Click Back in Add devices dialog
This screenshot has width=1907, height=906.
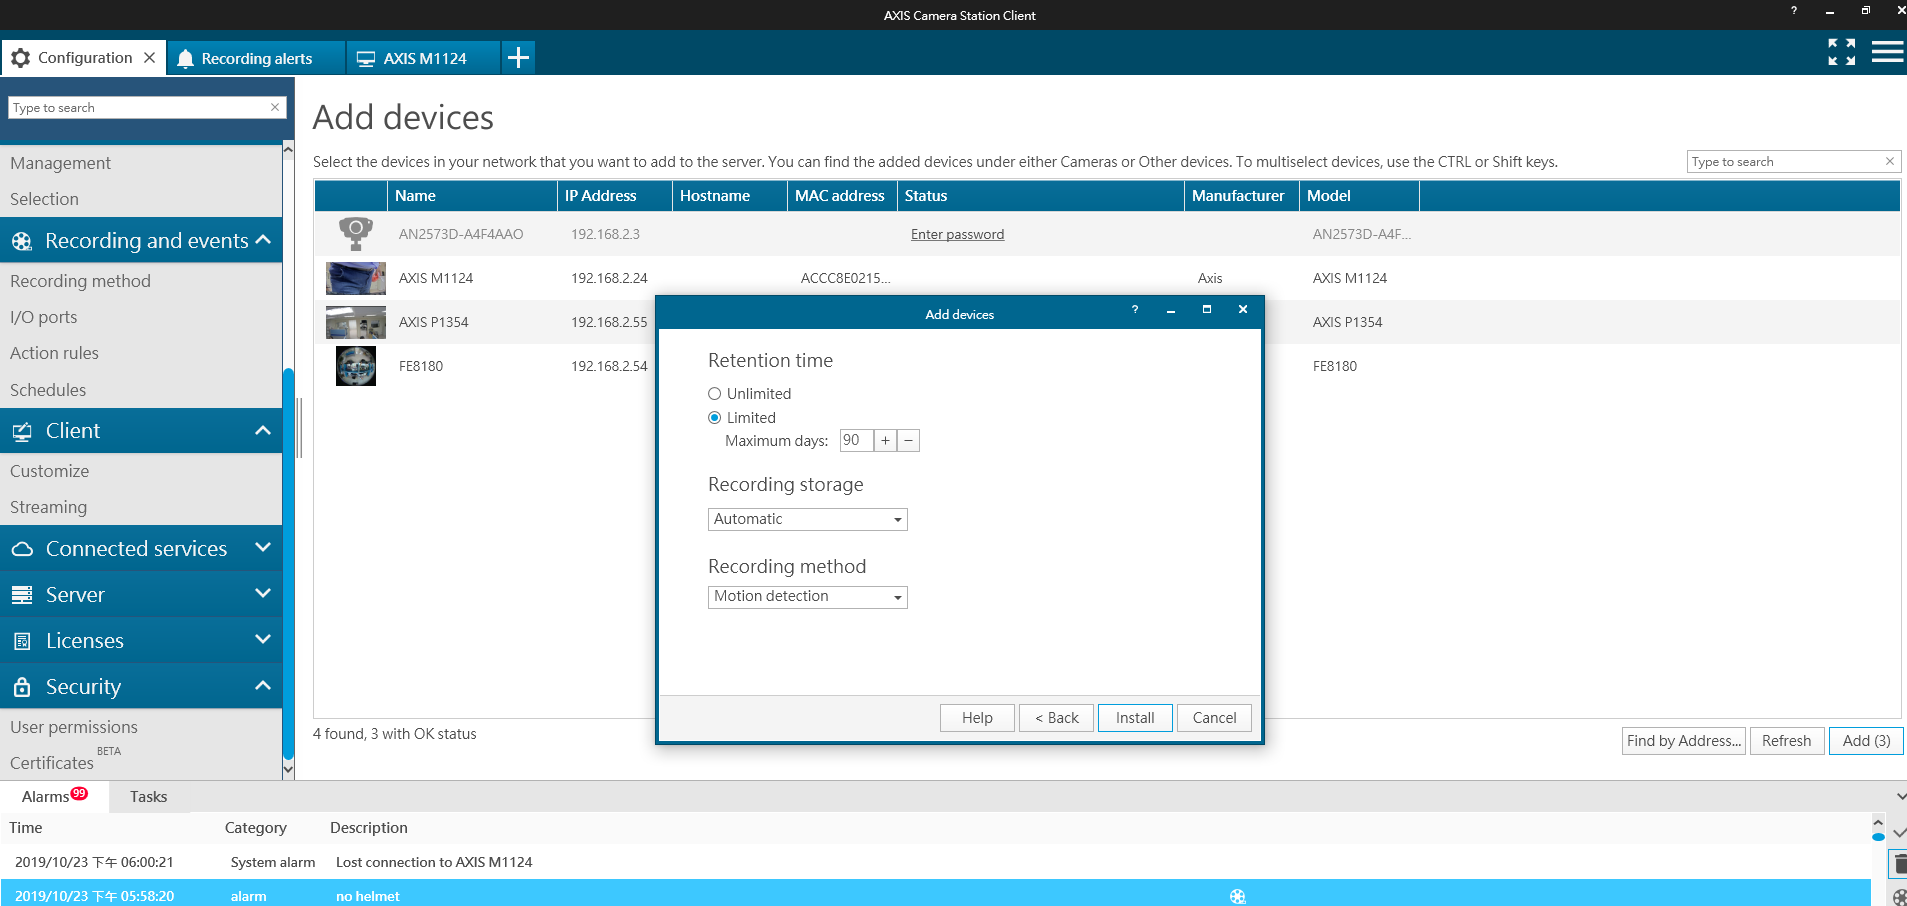[x=1056, y=718]
